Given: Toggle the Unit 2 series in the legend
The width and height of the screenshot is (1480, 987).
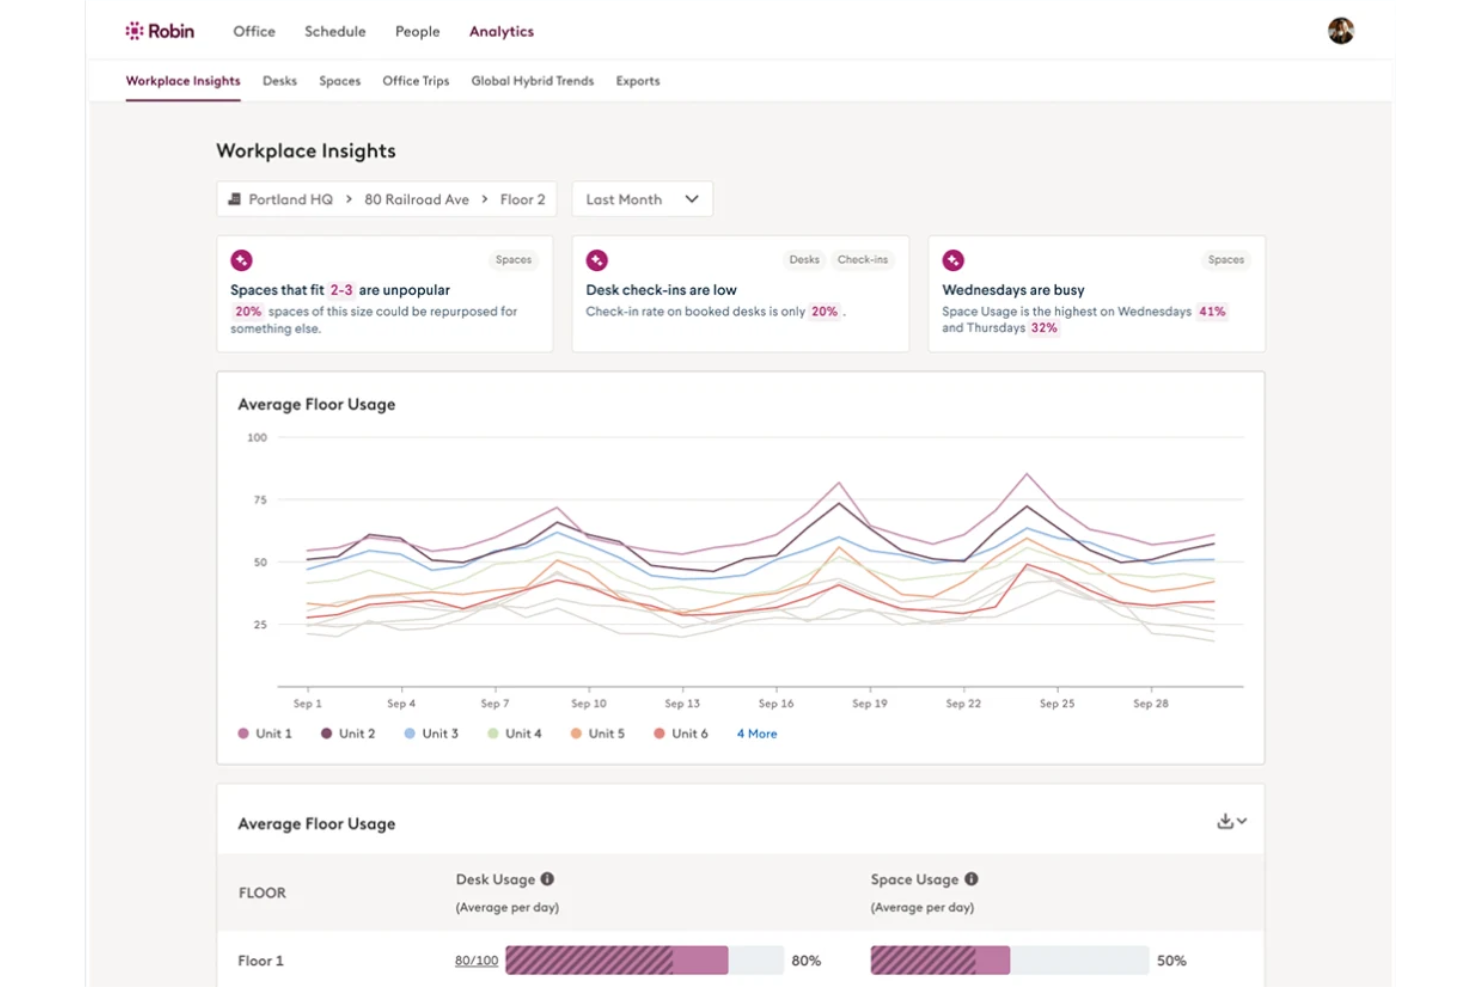Looking at the screenshot, I should (x=348, y=733).
